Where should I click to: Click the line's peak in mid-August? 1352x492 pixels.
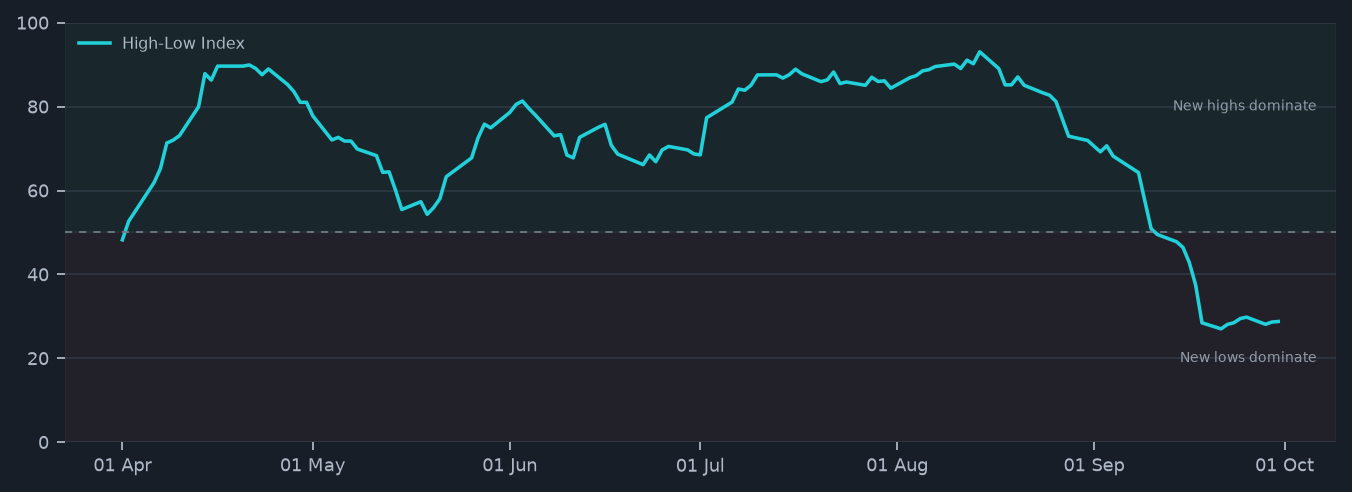coord(980,51)
